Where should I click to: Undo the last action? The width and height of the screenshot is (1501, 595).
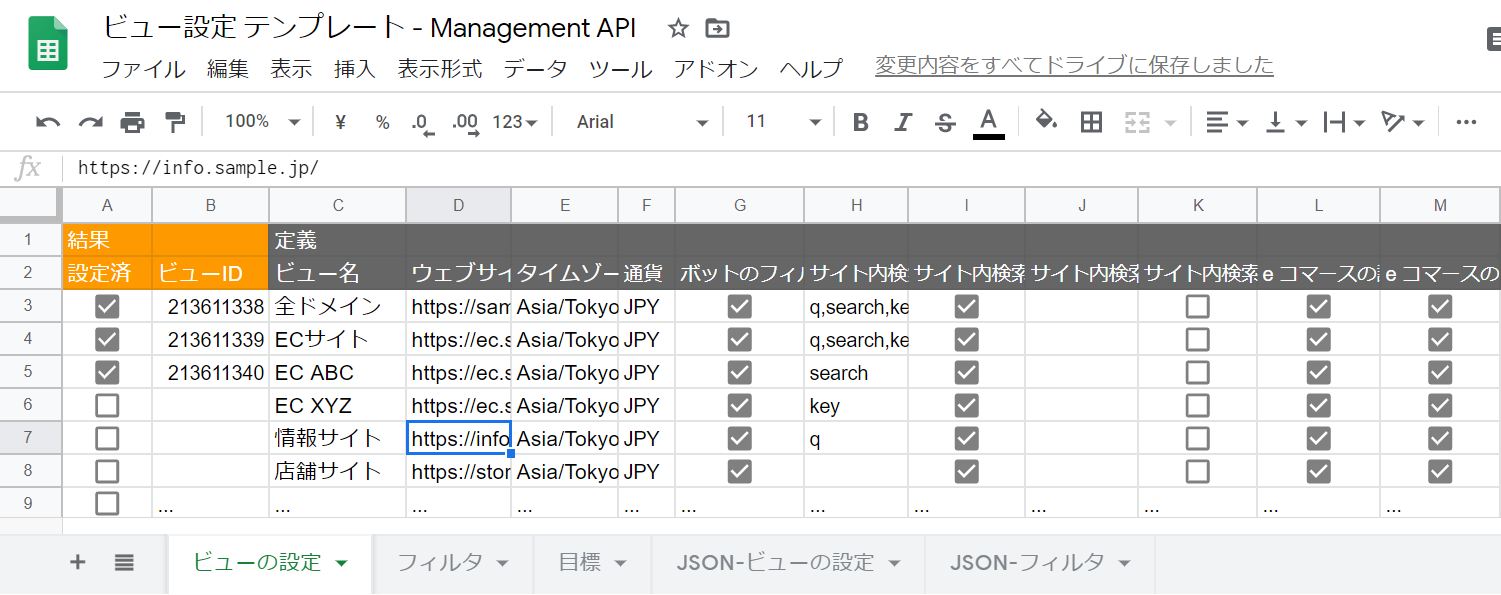tap(48, 122)
